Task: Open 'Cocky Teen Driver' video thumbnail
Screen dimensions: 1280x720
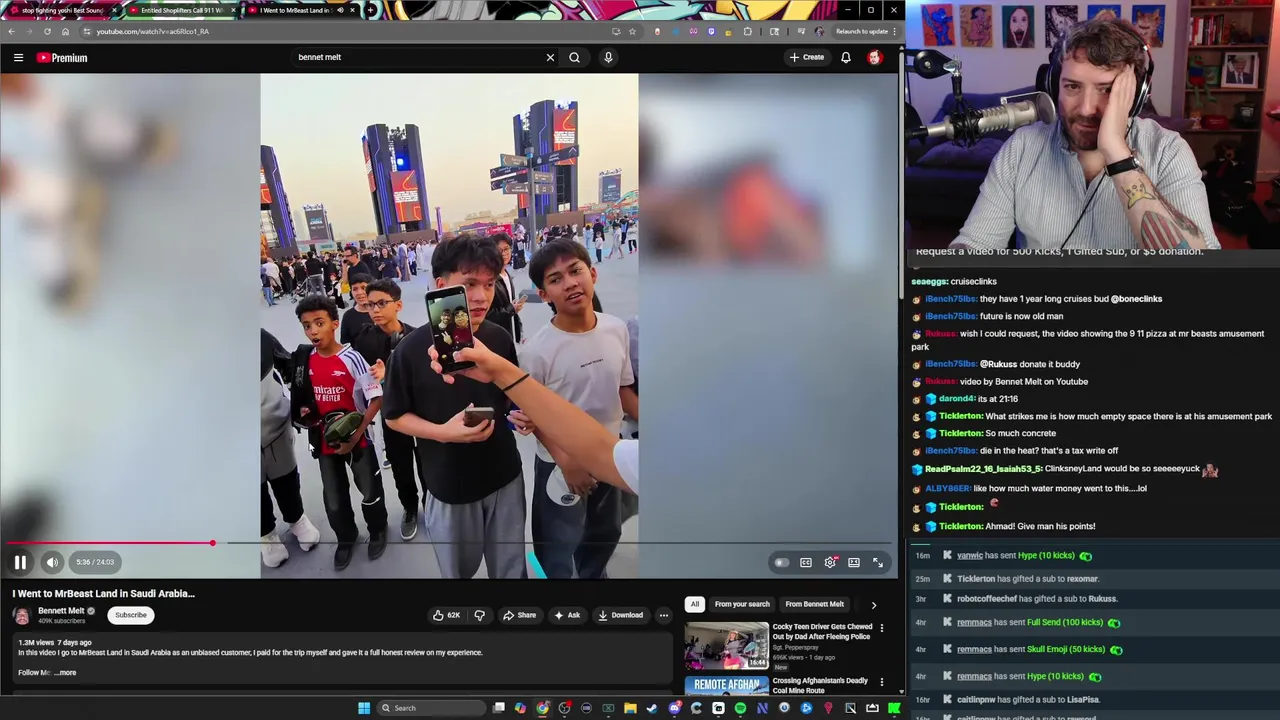Action: (727, 646)
